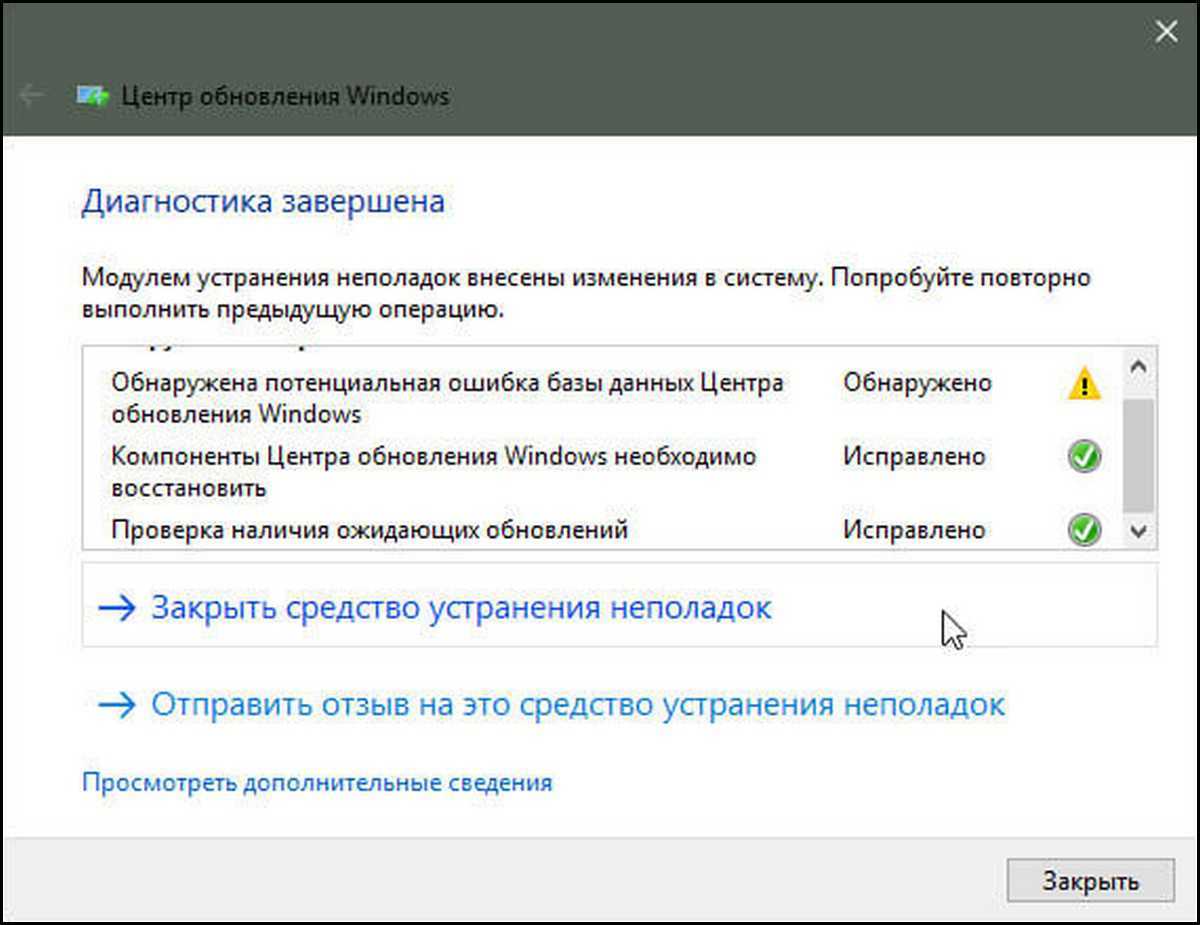This screenshot has height=925, width=1200.
Task: Click the 'Диагностика завершена' heading
Action: (x=262, y=201)
